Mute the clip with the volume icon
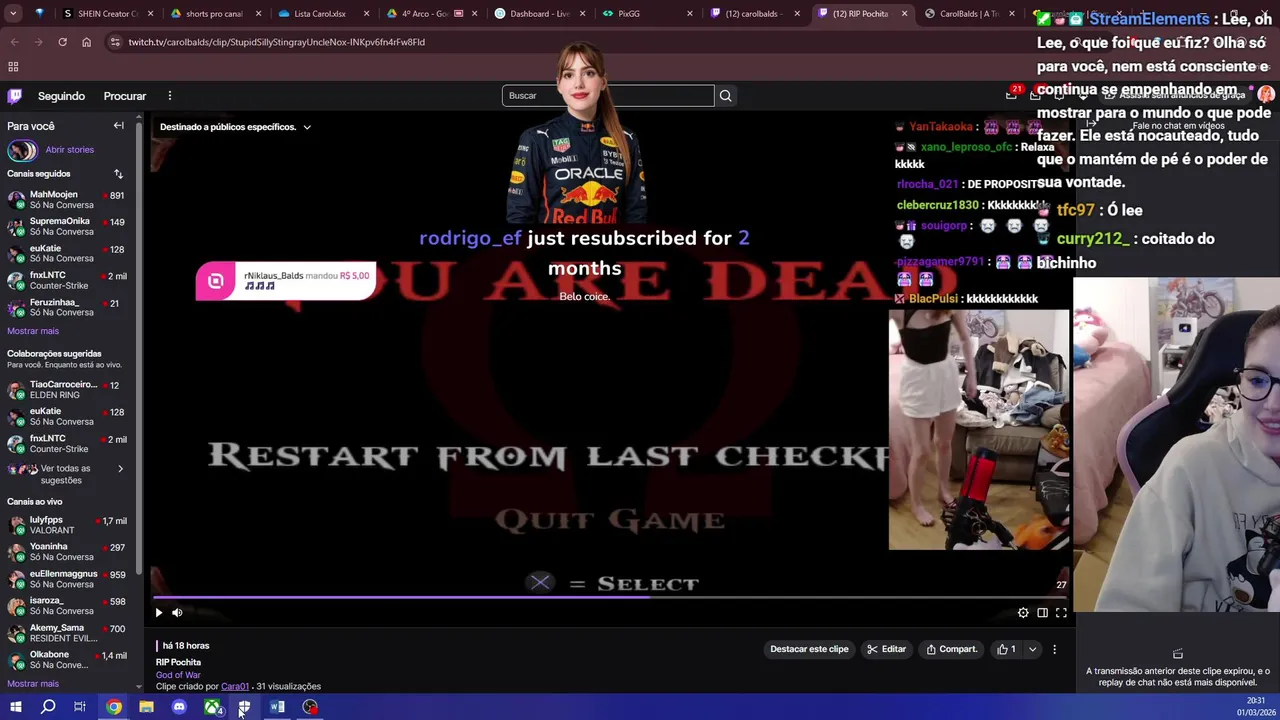 tap(177, 613)
